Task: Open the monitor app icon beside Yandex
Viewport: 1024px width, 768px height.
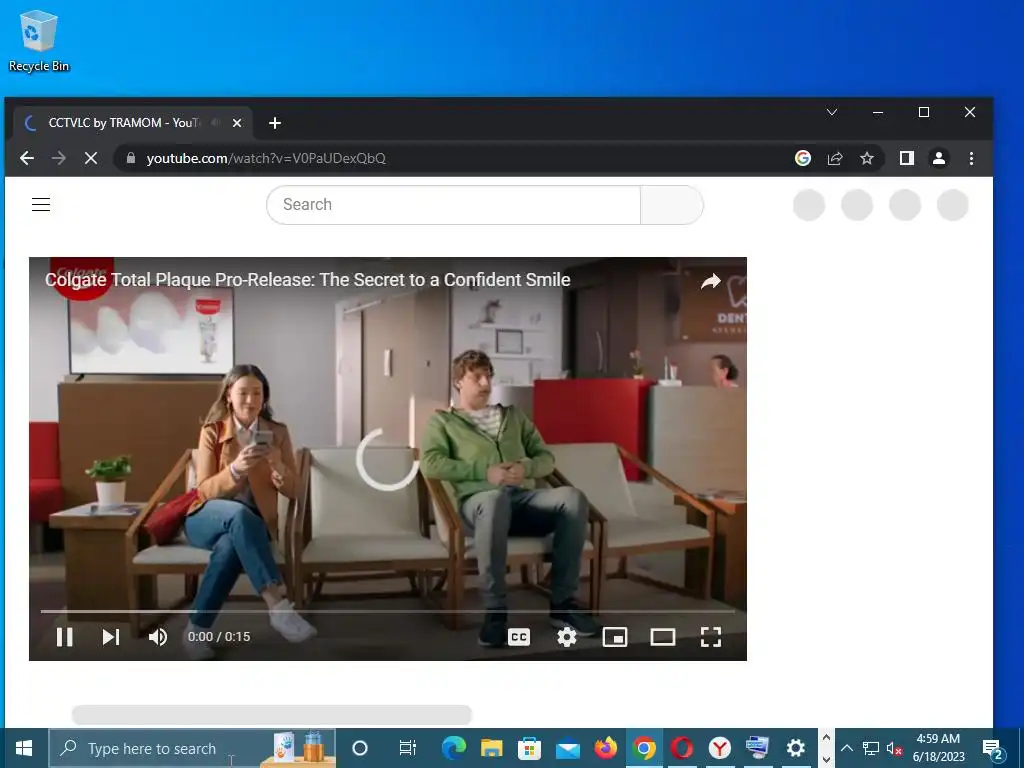Action: (x=758, y=748)
